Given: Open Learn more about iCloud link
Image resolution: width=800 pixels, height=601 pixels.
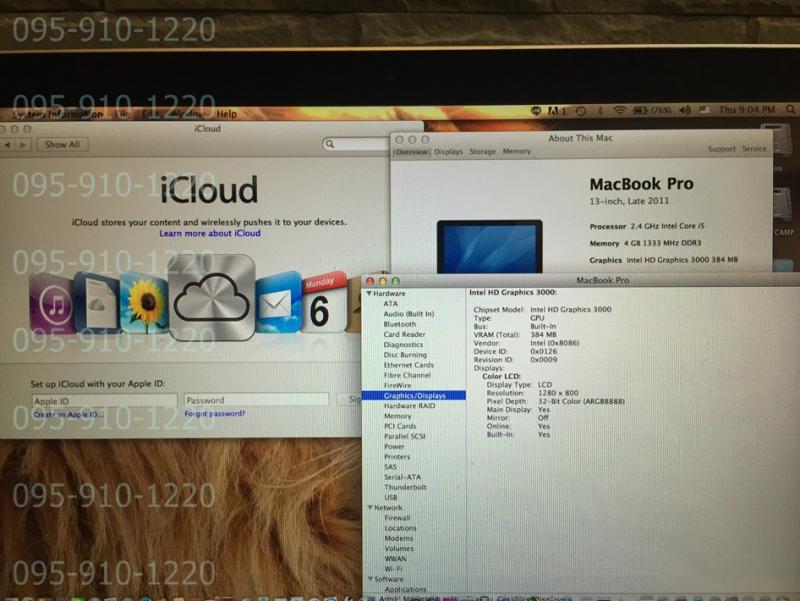Looking at the screenshot, I should click(210, 233).
